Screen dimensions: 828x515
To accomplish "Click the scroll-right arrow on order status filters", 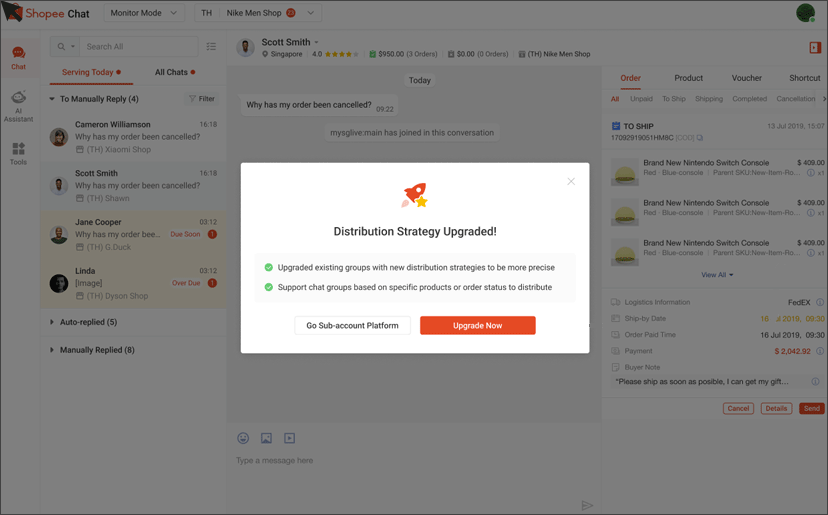I will 824,99.
